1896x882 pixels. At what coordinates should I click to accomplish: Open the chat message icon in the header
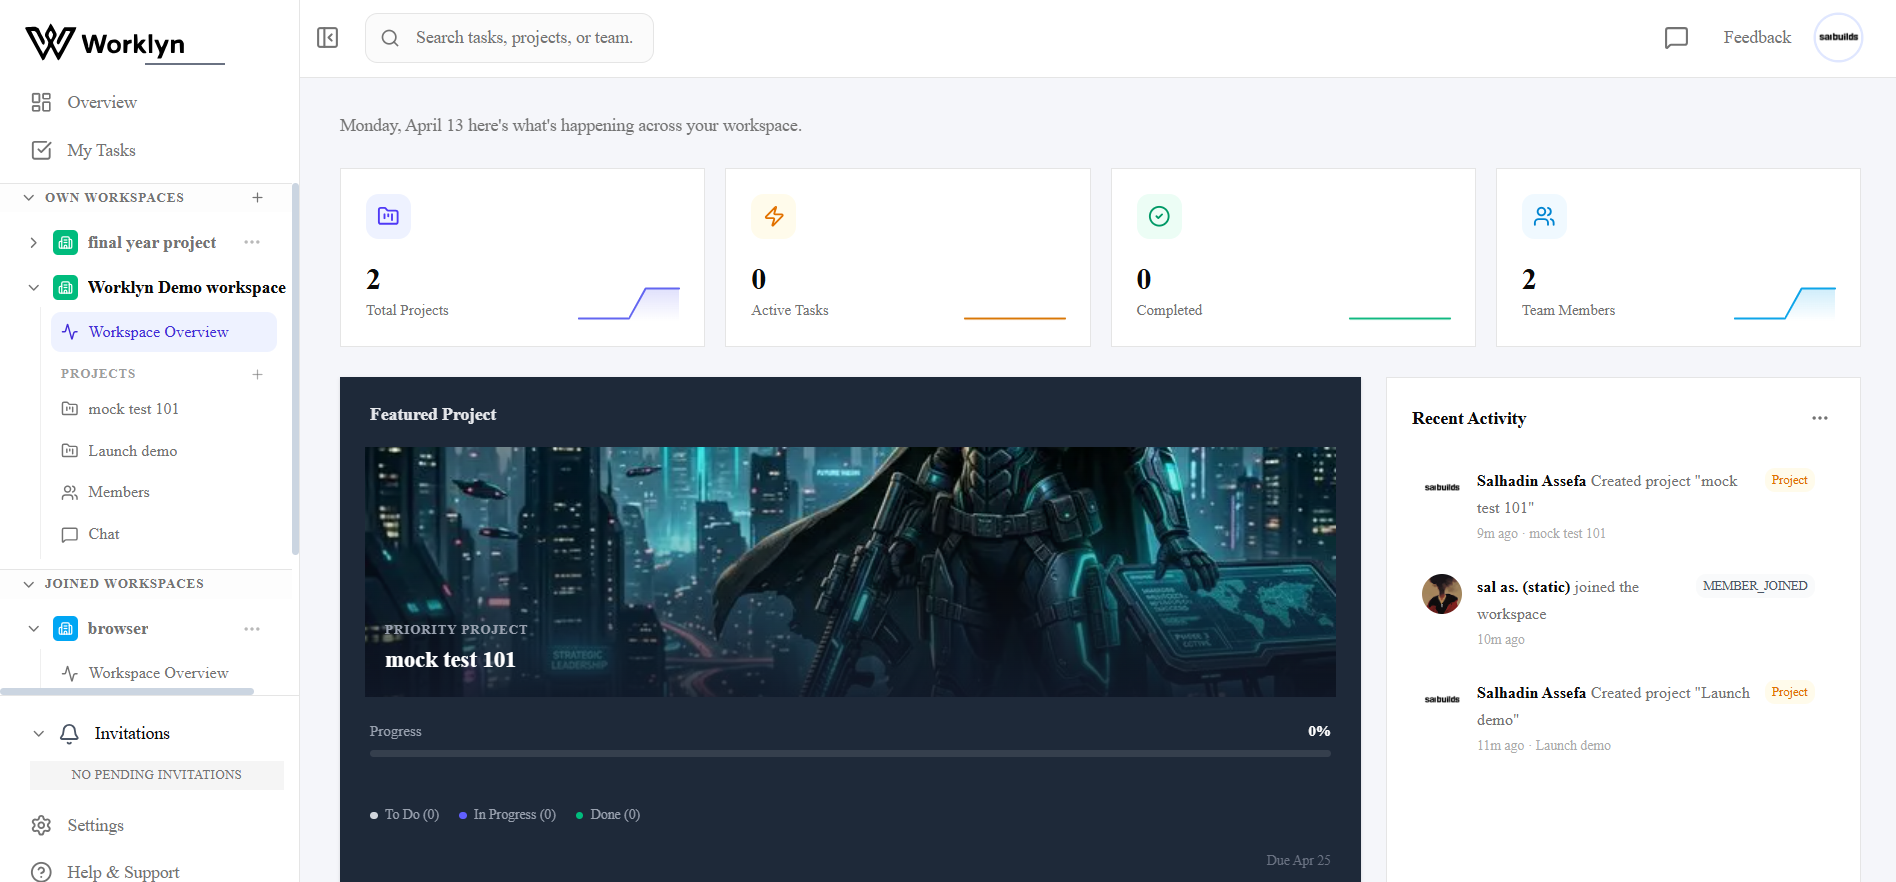[1676, 38]
